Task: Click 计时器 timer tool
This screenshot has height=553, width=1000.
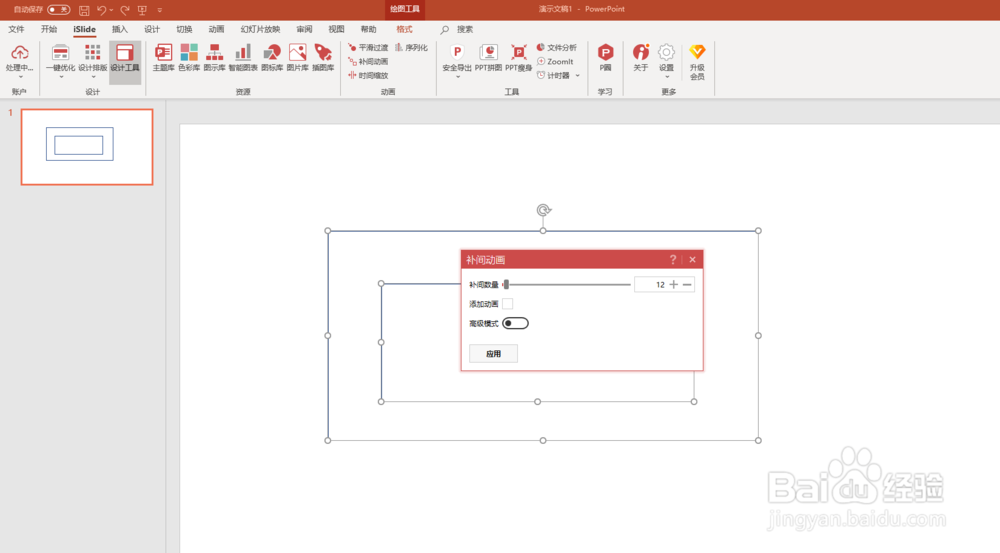Action: tap(553, 76)
